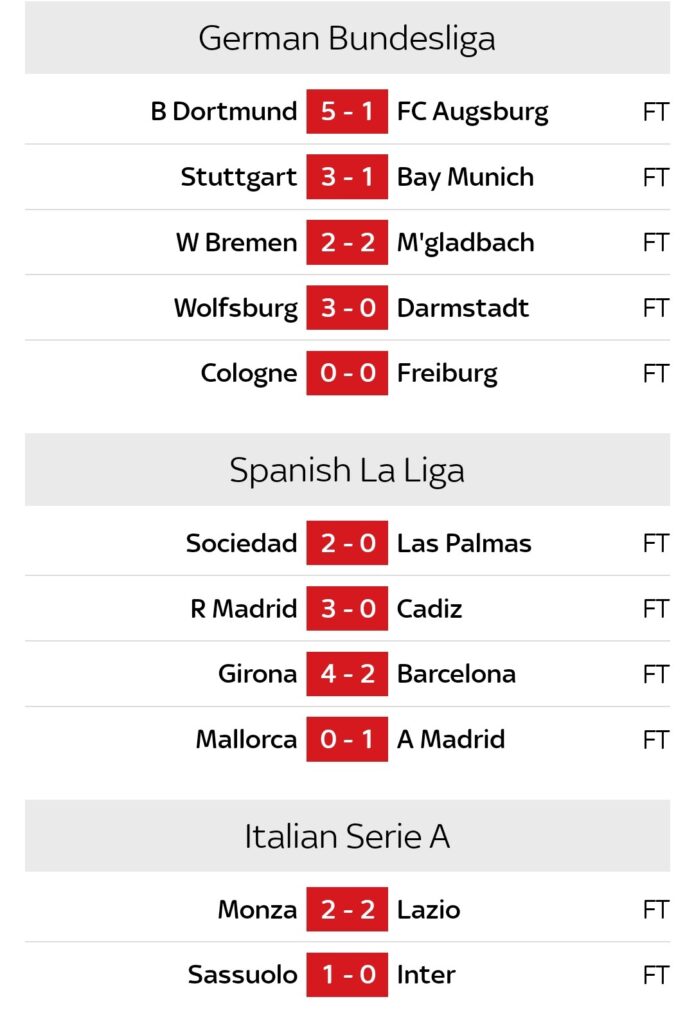Click the Bay Munich team name

coord(465,177)
